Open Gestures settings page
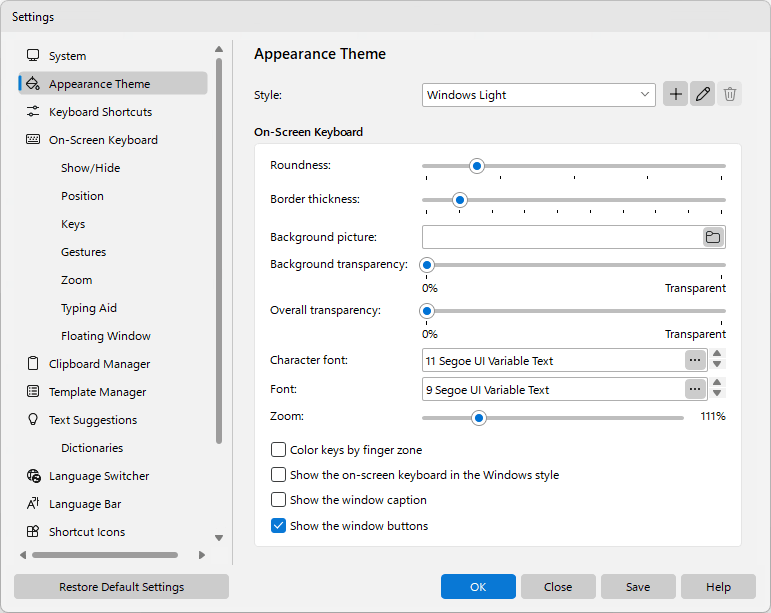This screenshot has height=613, width=771. tap(83, 252)
